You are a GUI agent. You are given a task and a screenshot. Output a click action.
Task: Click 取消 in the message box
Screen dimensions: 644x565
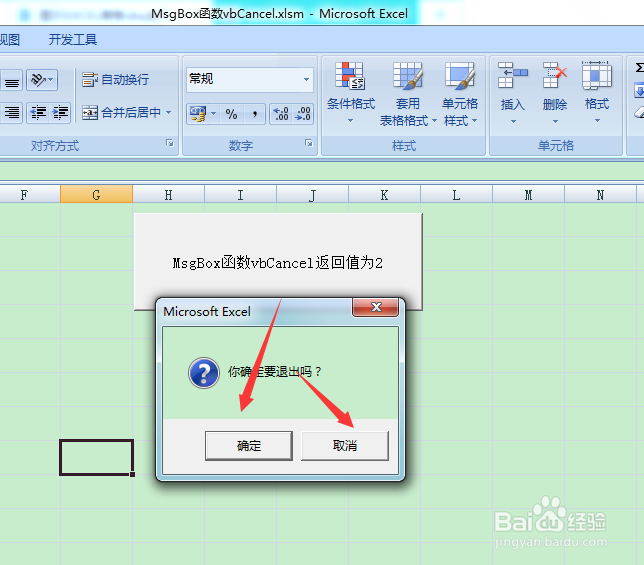(345, 446)
